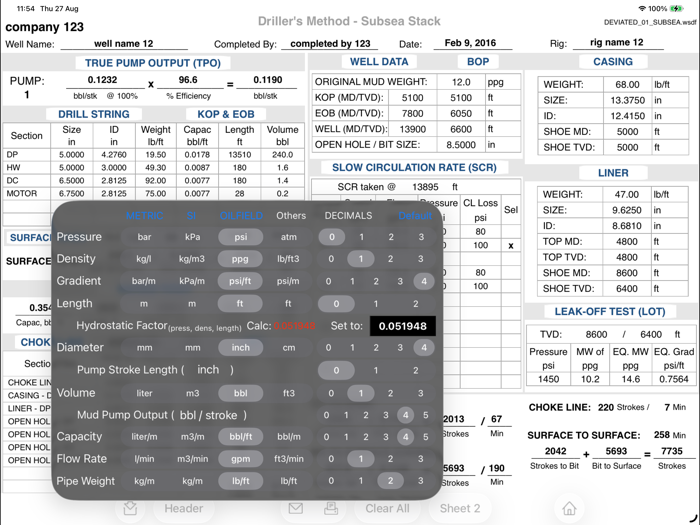Screen dimensions: 700x525
Task: Edit the Hydrostatic Factor Set to field
Action: 403,326
